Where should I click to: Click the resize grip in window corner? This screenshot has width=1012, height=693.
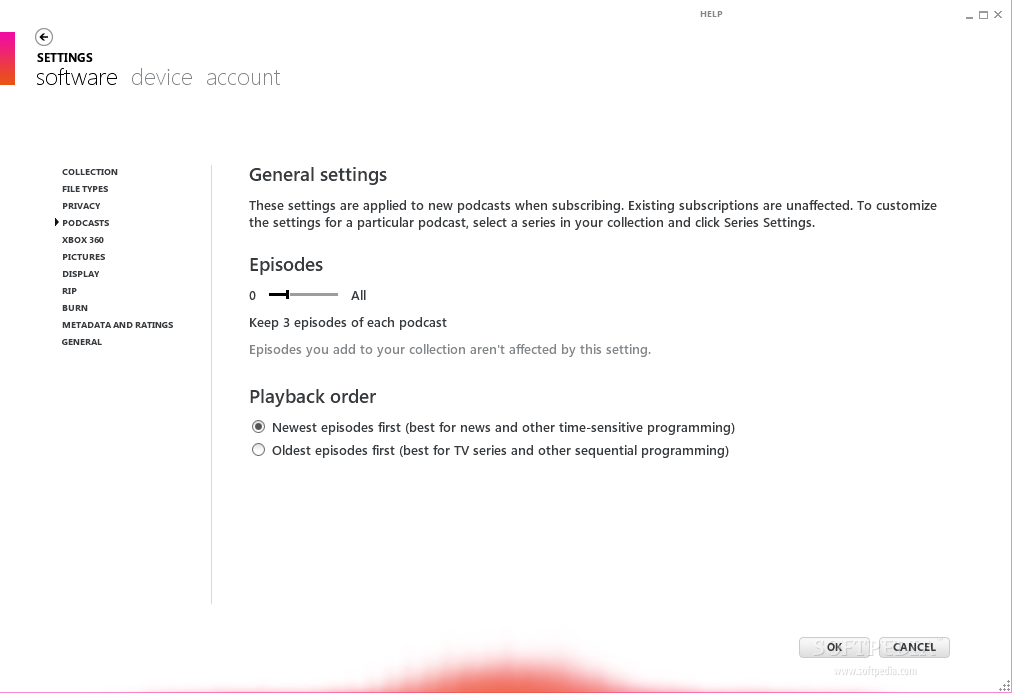pyautogui.click(x=1005, y=686)
